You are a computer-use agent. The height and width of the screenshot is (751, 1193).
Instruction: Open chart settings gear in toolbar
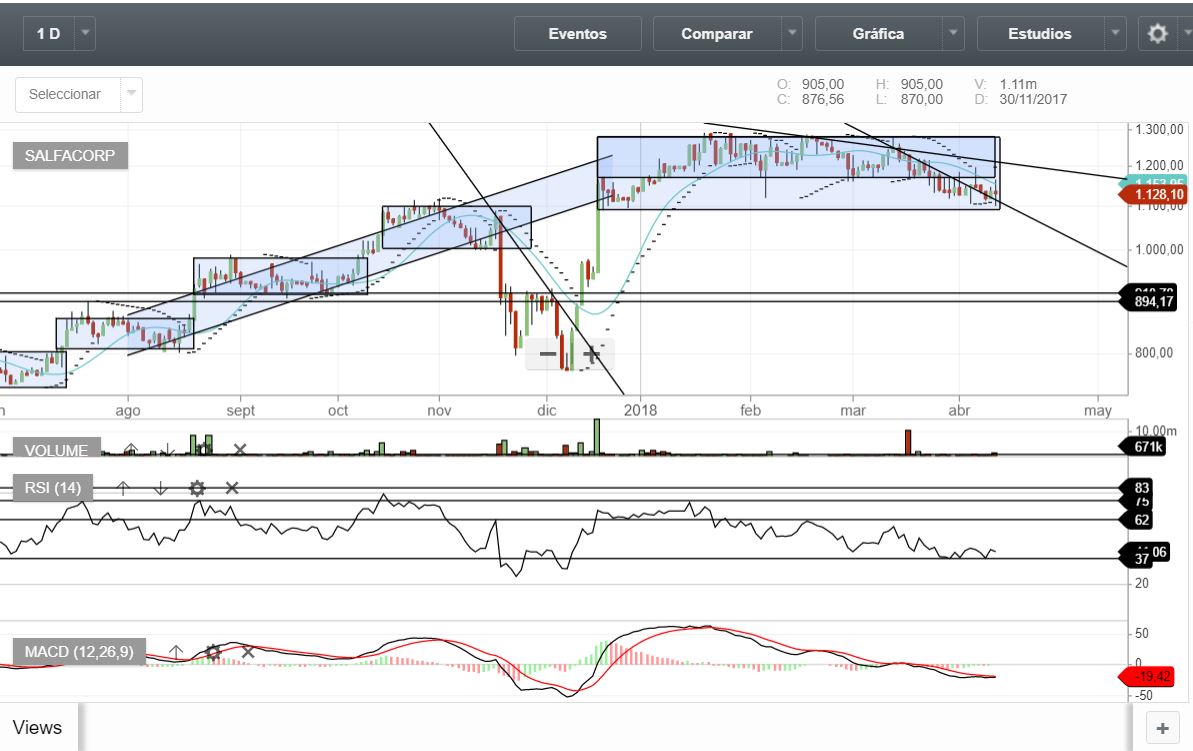(x=1158, y=34)
